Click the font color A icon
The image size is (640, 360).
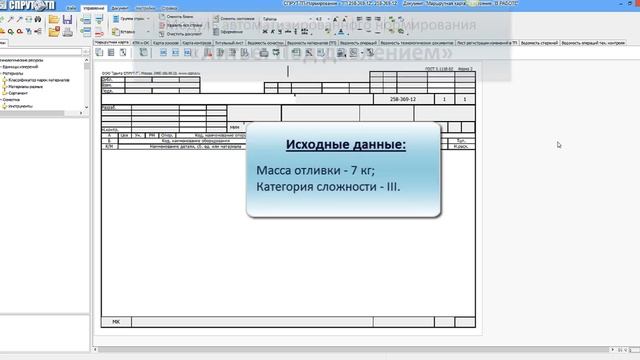point(341,31)
